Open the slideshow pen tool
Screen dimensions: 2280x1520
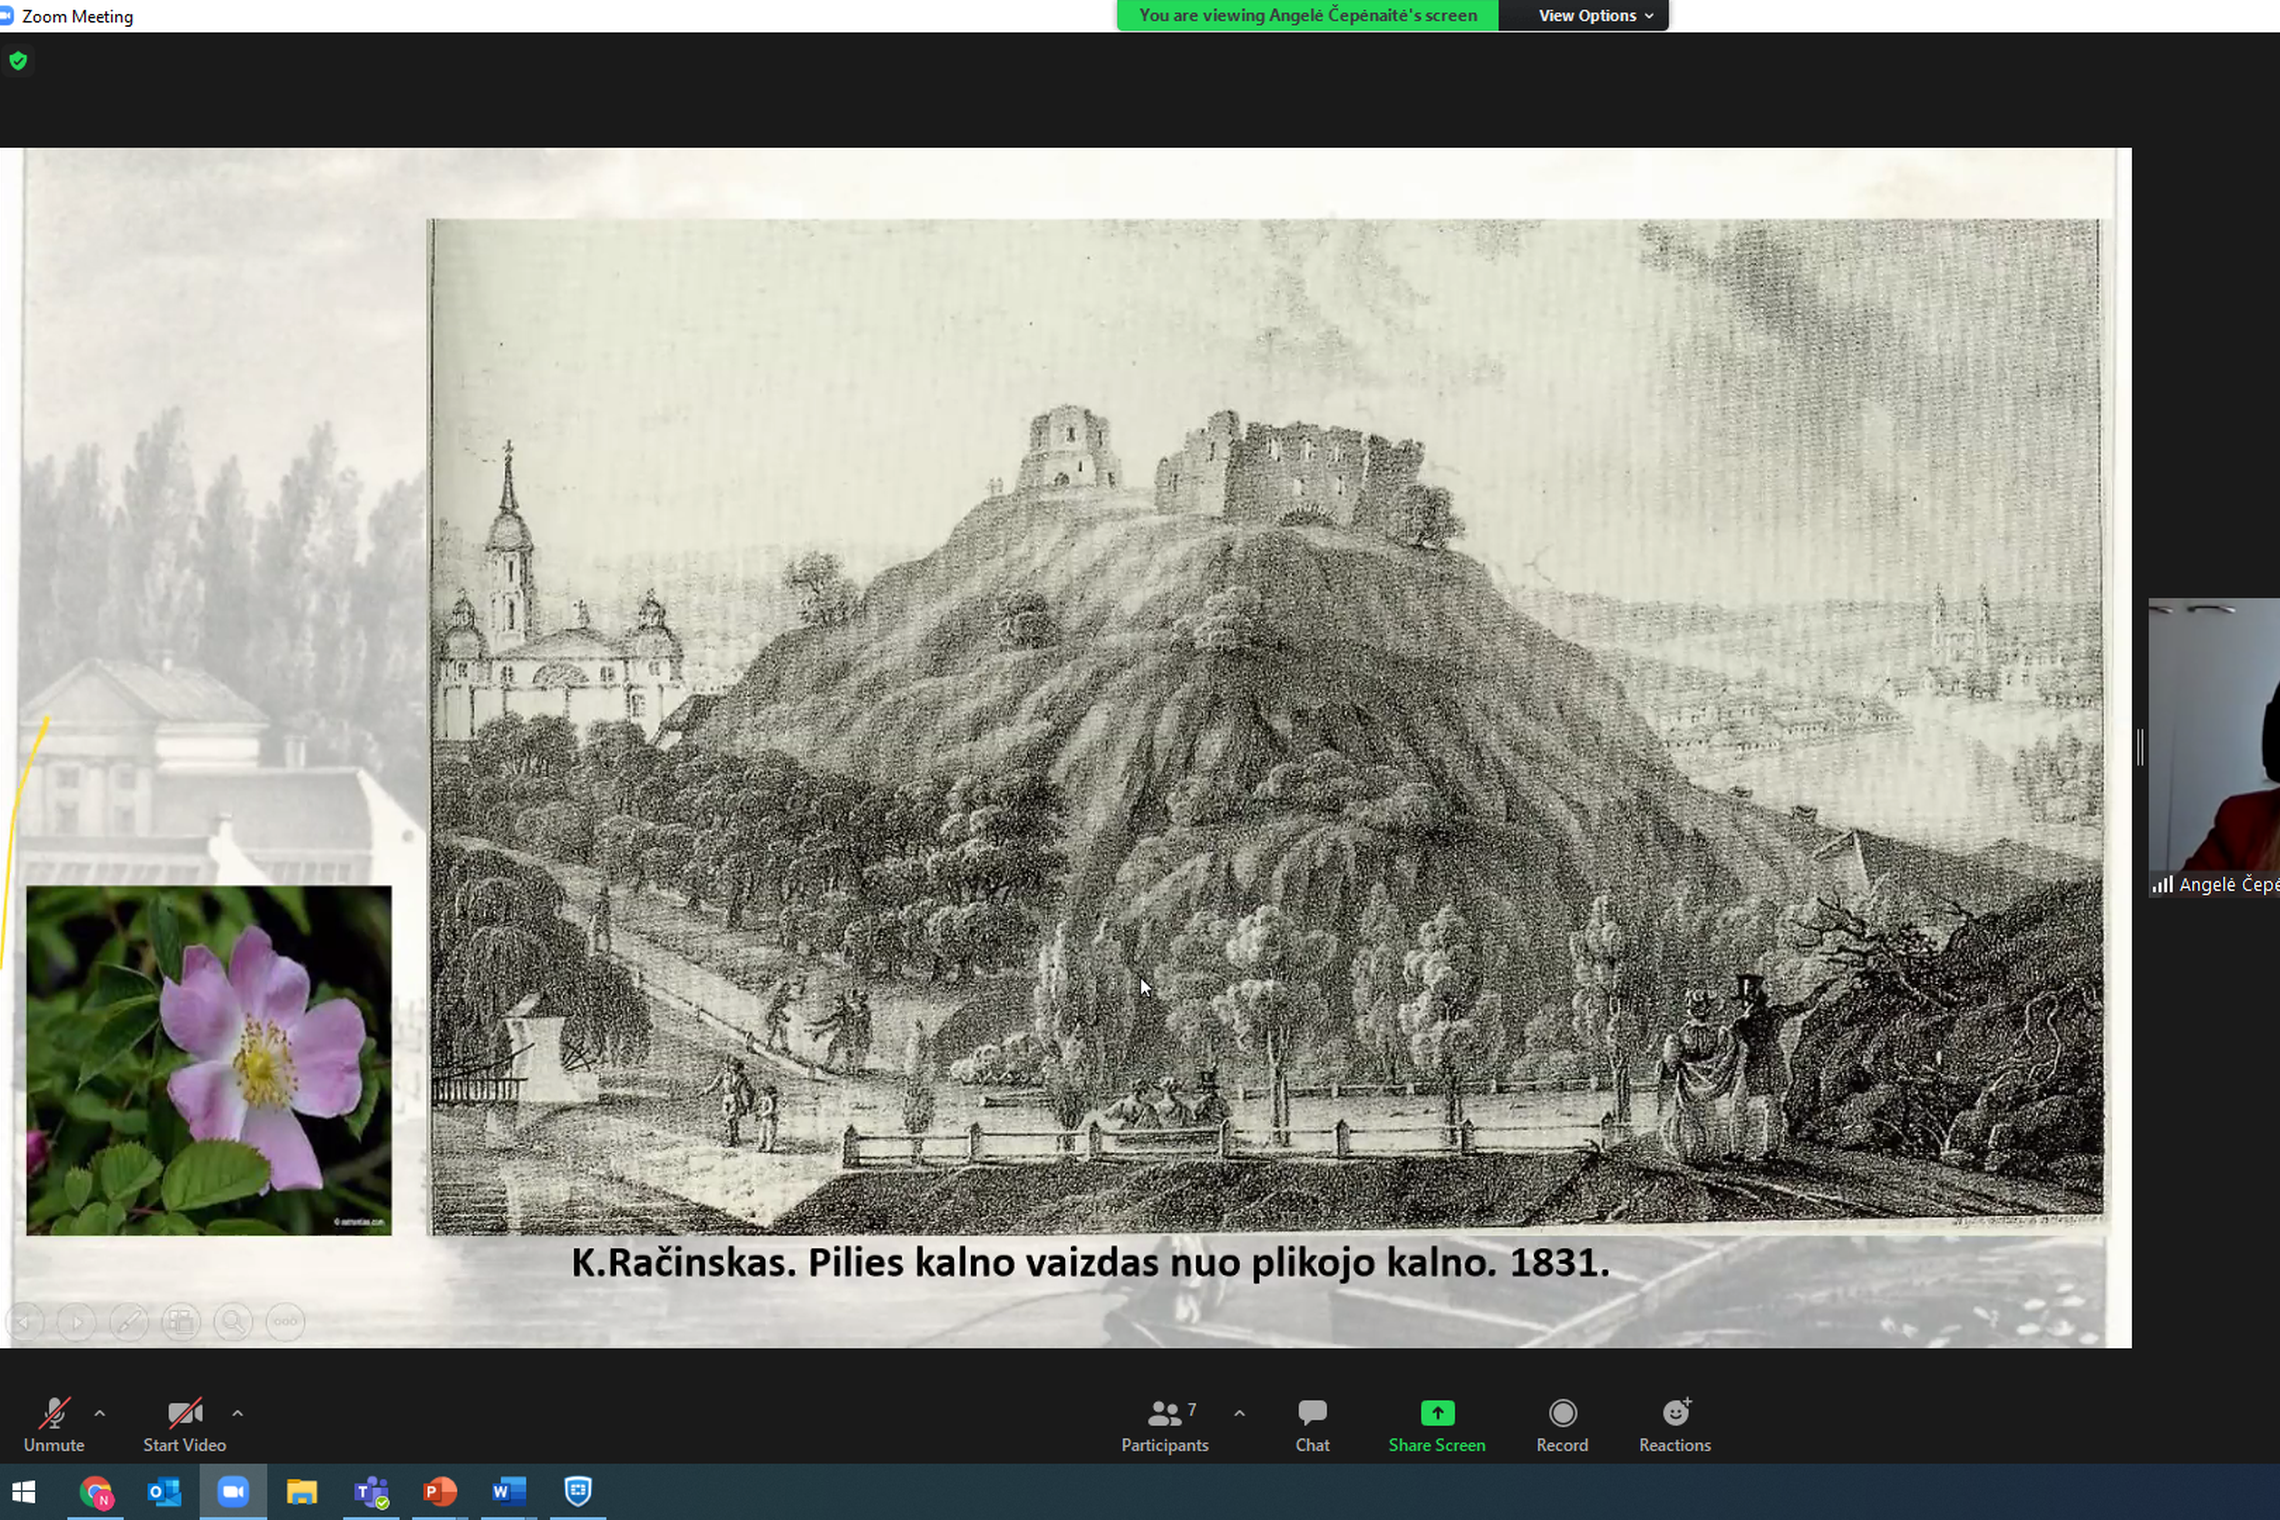129,1322
